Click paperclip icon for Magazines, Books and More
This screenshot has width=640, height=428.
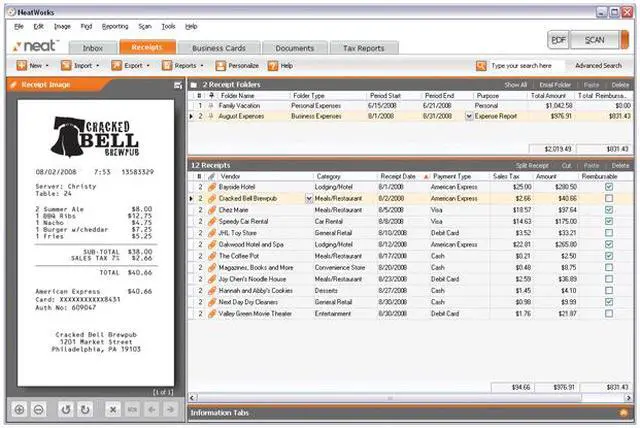(x=212, y=268)
